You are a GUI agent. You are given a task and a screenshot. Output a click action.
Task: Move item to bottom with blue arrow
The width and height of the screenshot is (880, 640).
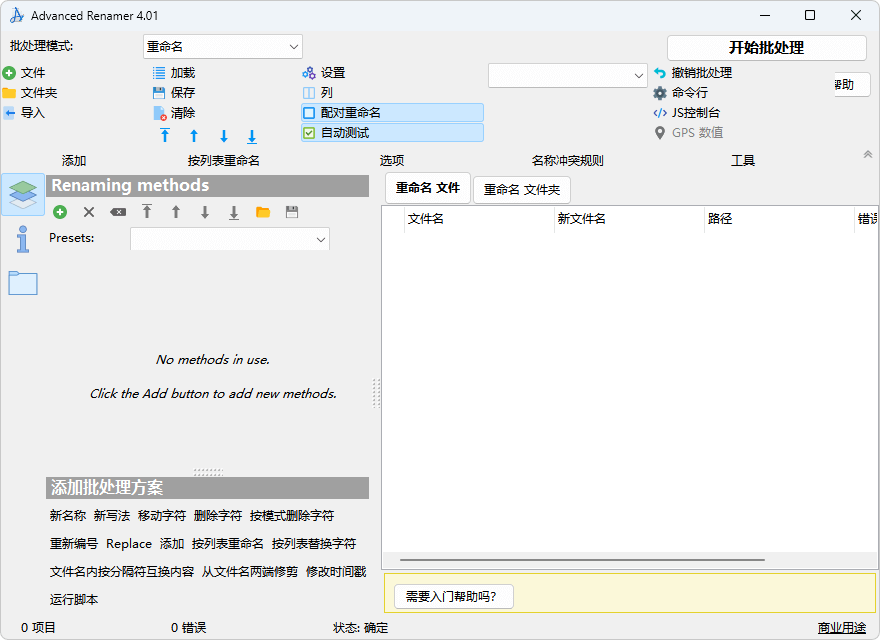click(252, 136)
